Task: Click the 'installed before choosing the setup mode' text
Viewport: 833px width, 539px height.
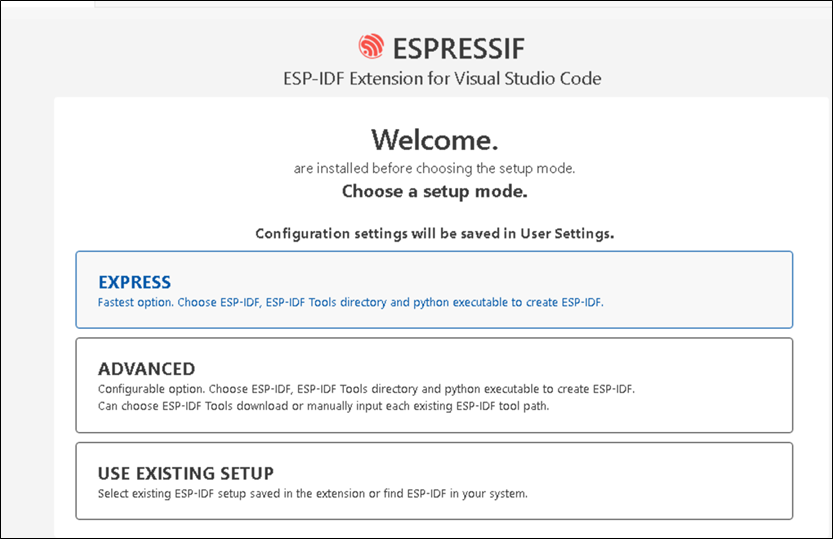Action: pos(434,168)
